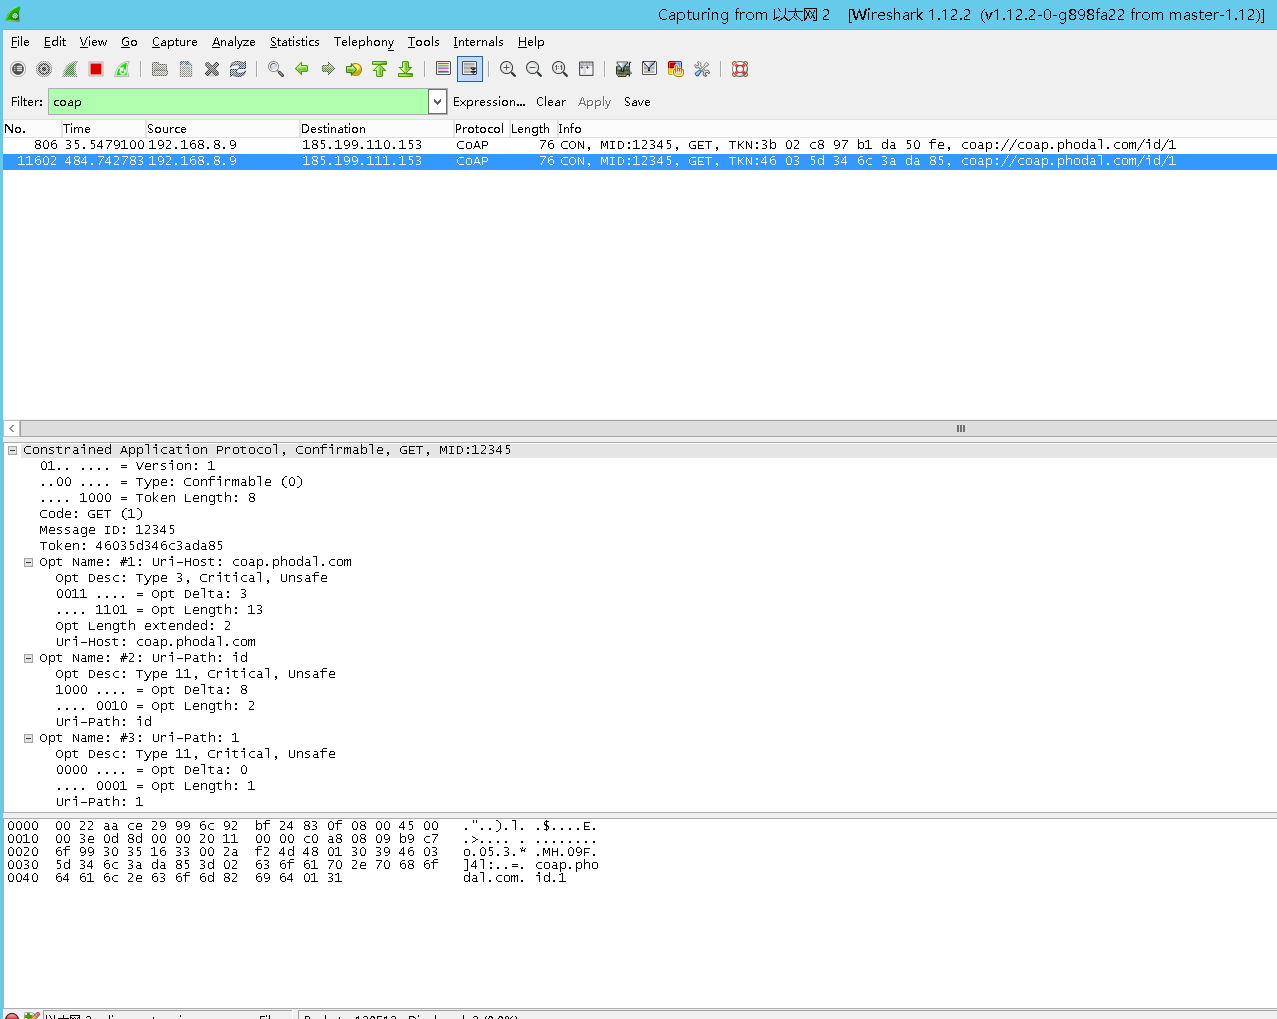Collapse Constrained Application Protocol tree node

tap(12, 450)
